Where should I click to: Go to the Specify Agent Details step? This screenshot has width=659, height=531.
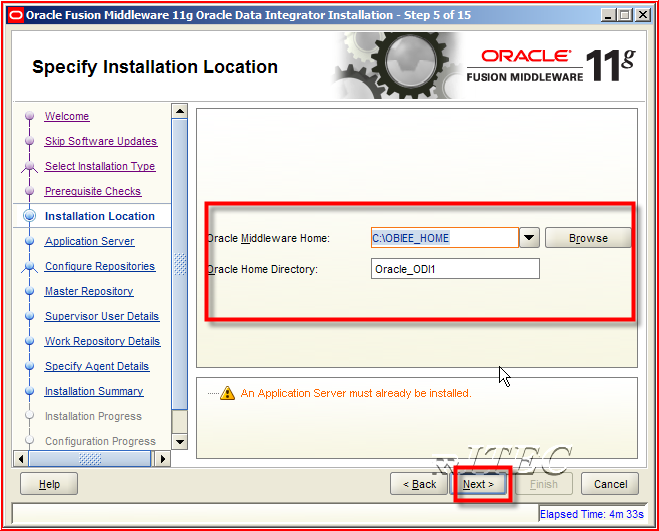[97, 366]
